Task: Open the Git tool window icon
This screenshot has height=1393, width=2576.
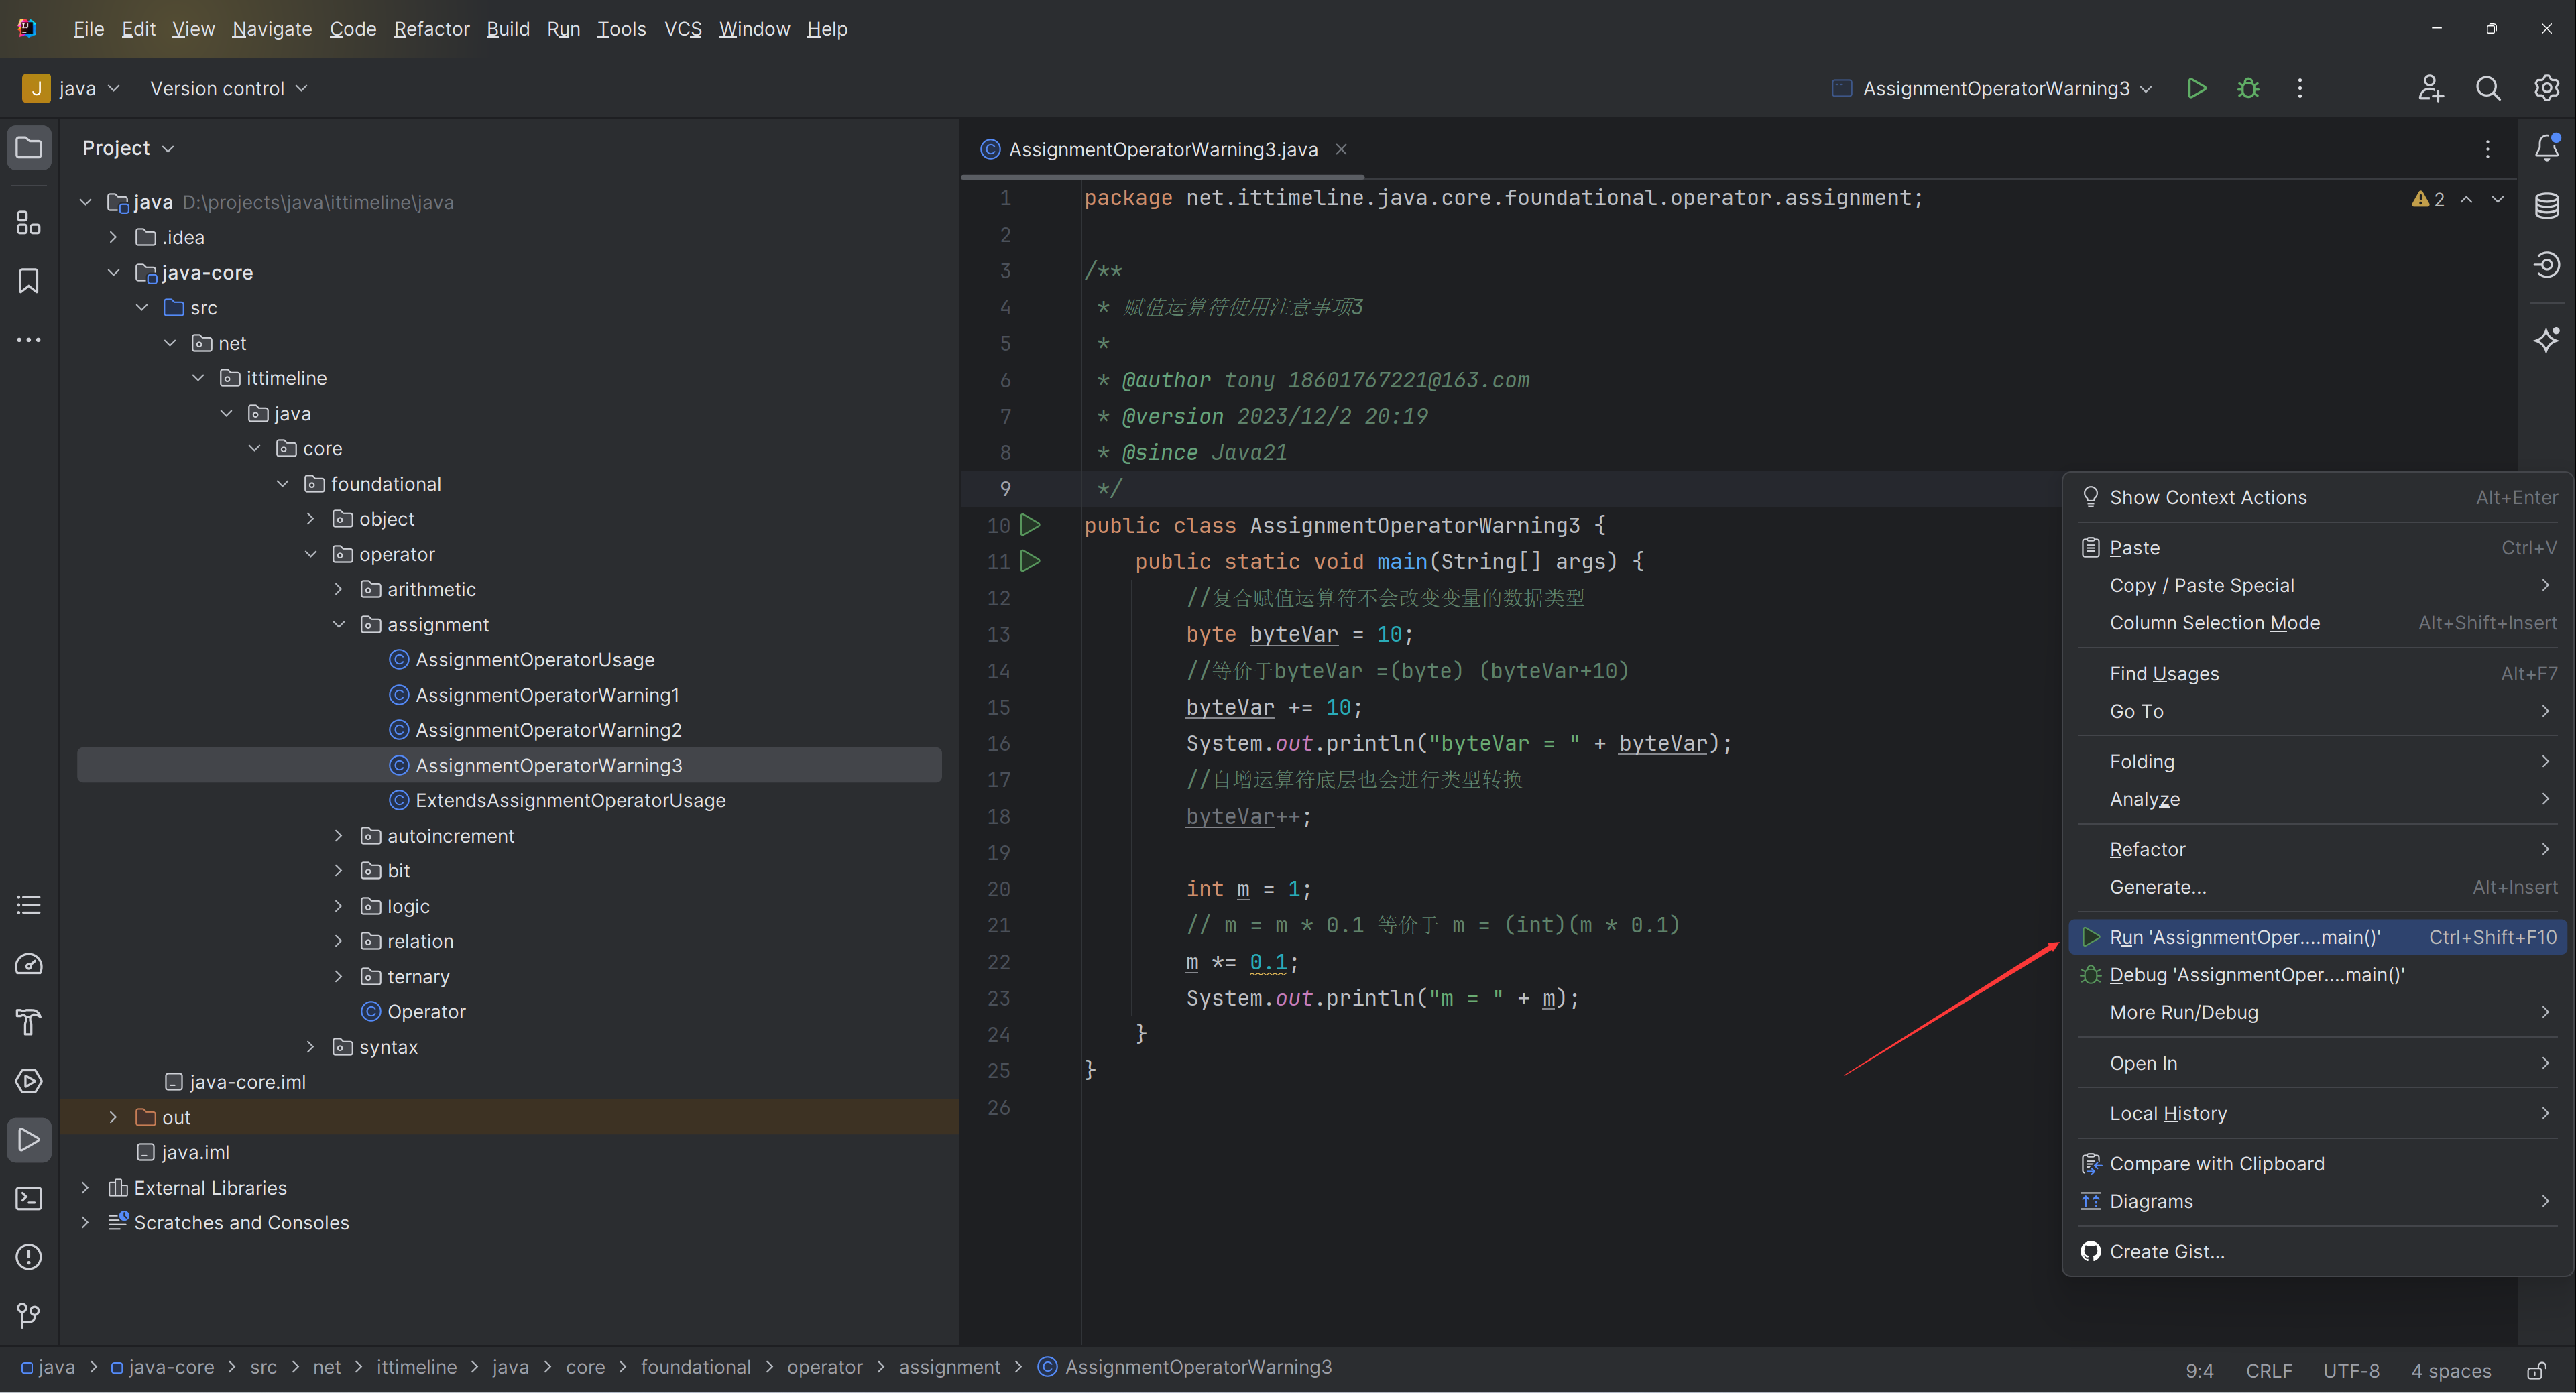Action: 29,1315
